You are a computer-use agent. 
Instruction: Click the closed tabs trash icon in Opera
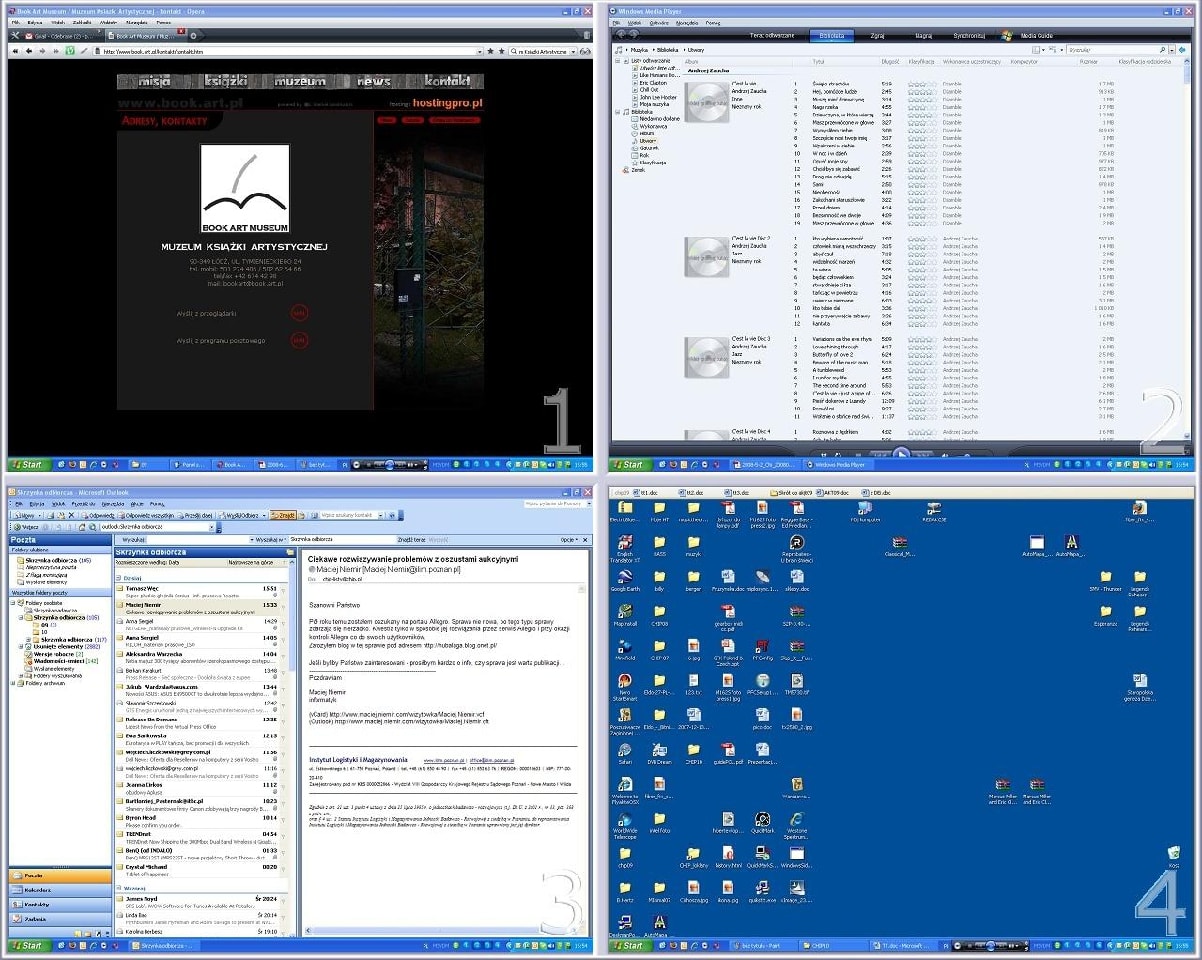585,35
